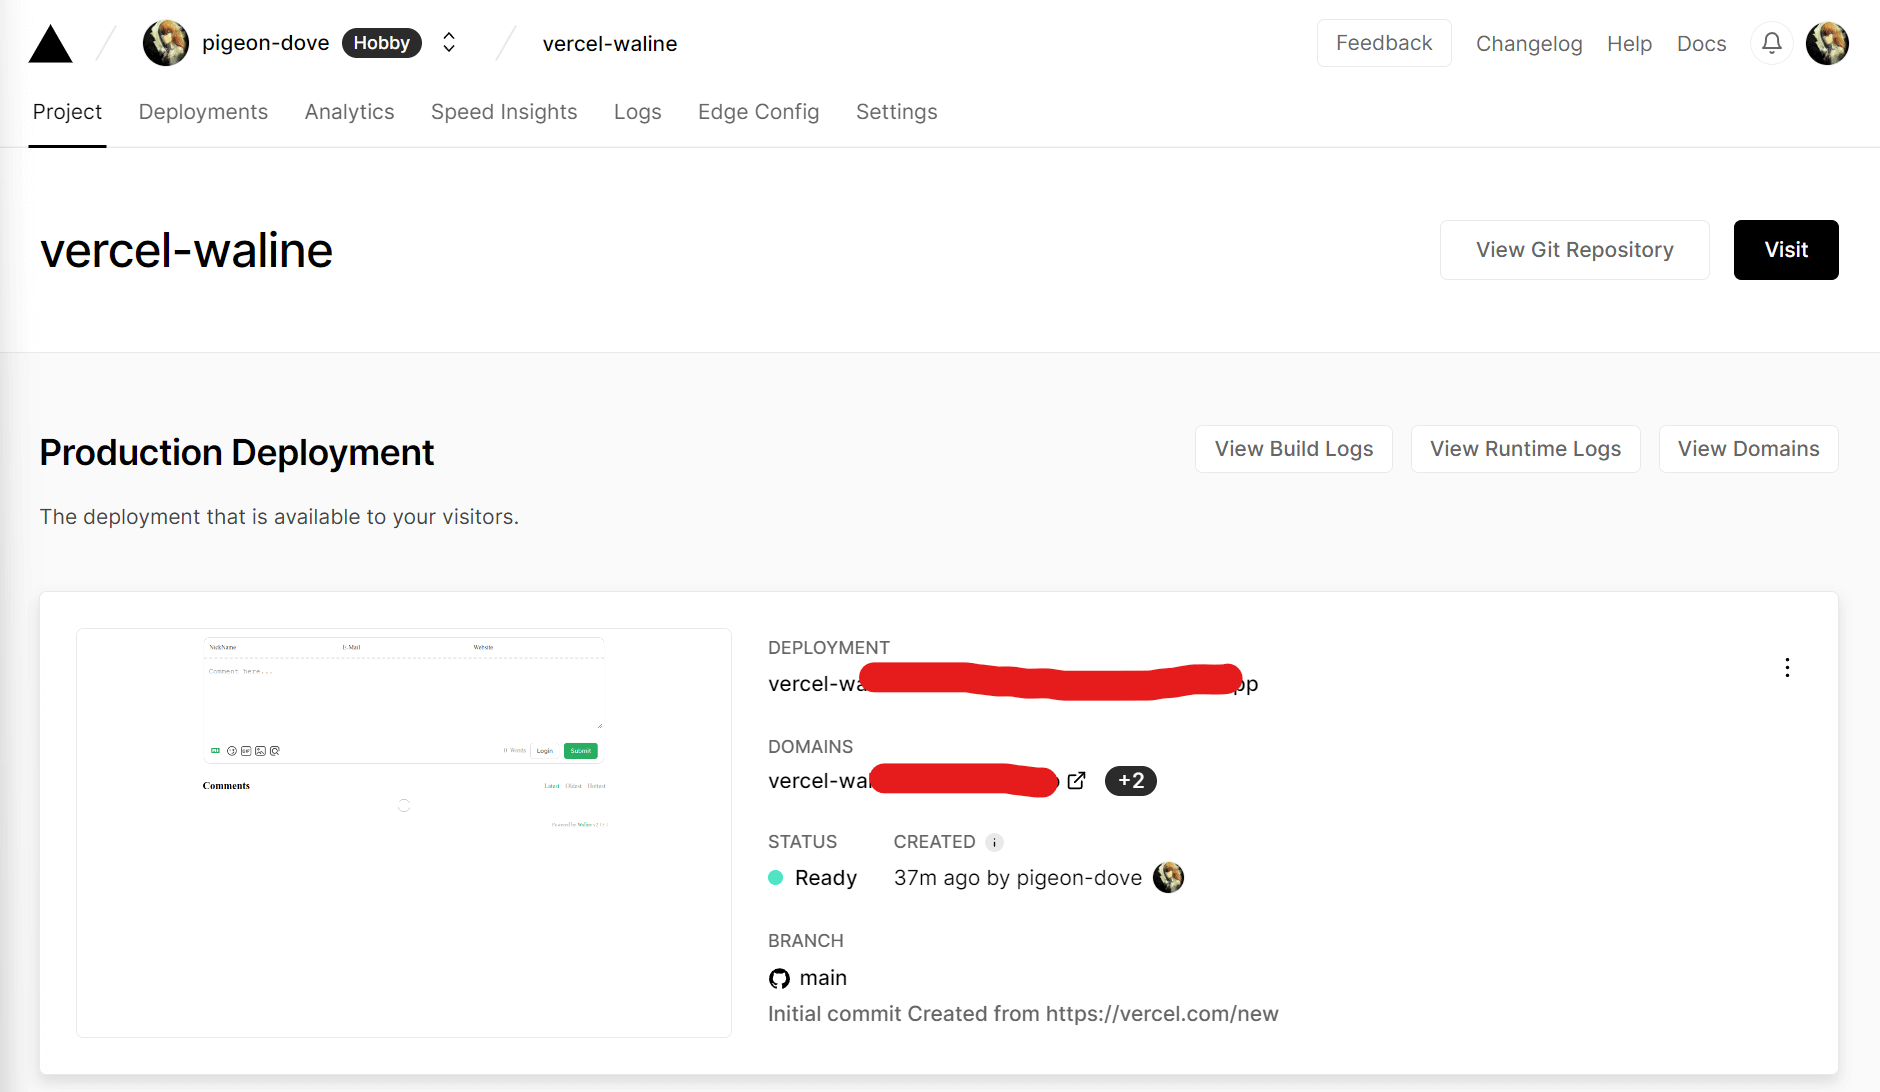Open View Runtime Logs

1525,449
